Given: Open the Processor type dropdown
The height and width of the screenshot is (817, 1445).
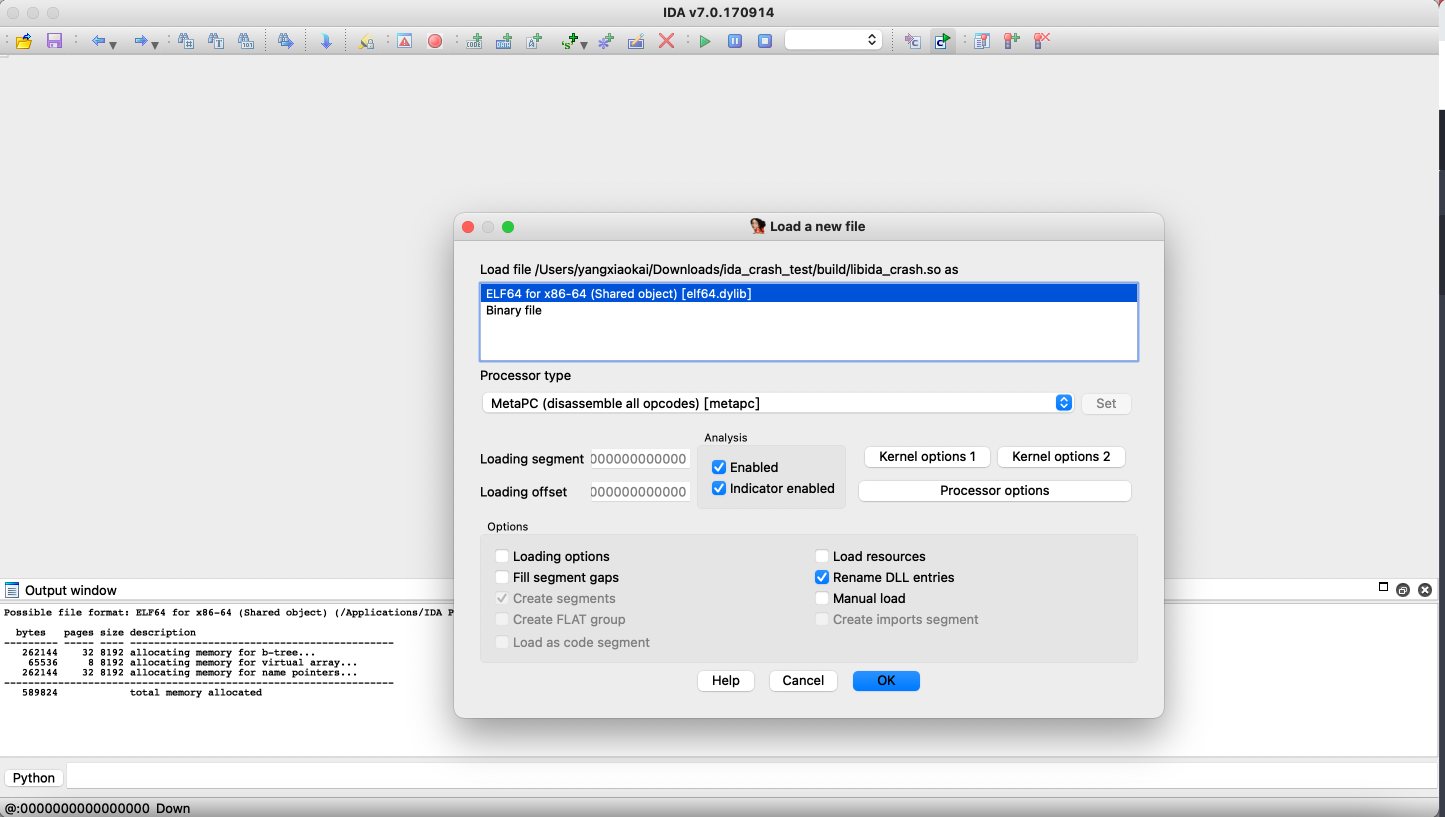Looking at the screenshot, I should click(x=777, y=403).
